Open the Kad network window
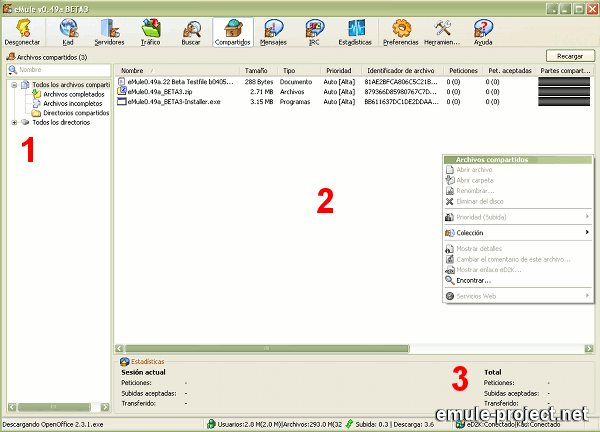This screenshot has width=600, height=432. click(x=68, y=32)
